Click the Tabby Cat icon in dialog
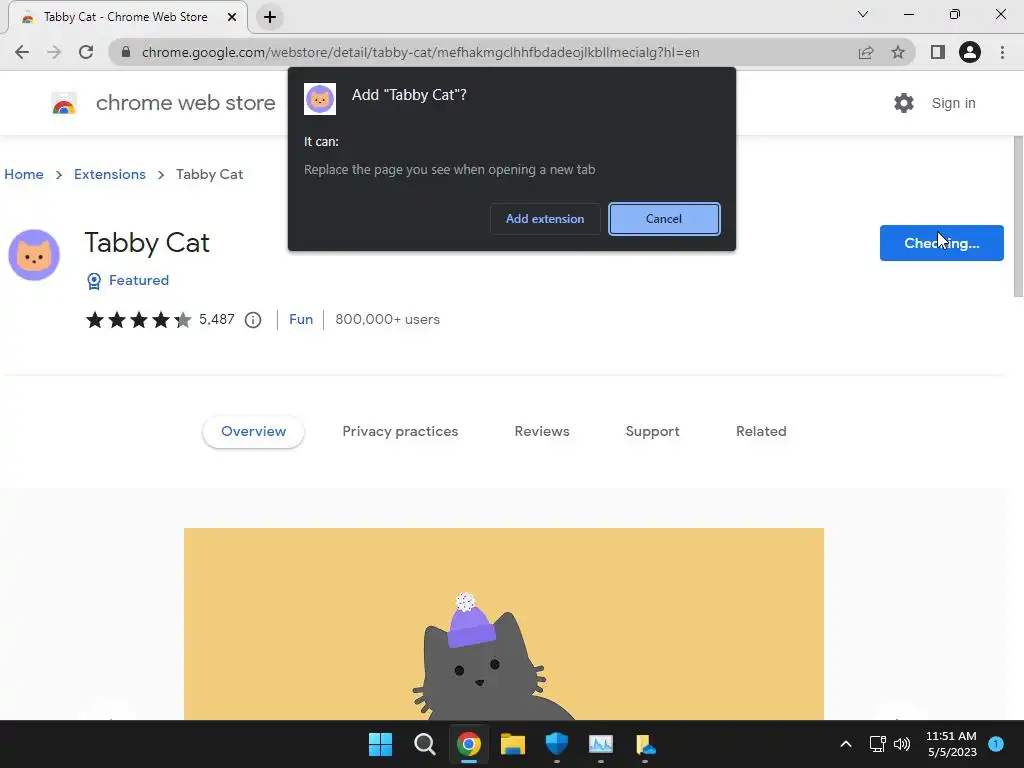Image resolution: width=1024 pixels, height=768 pixels. click(320, 99)
